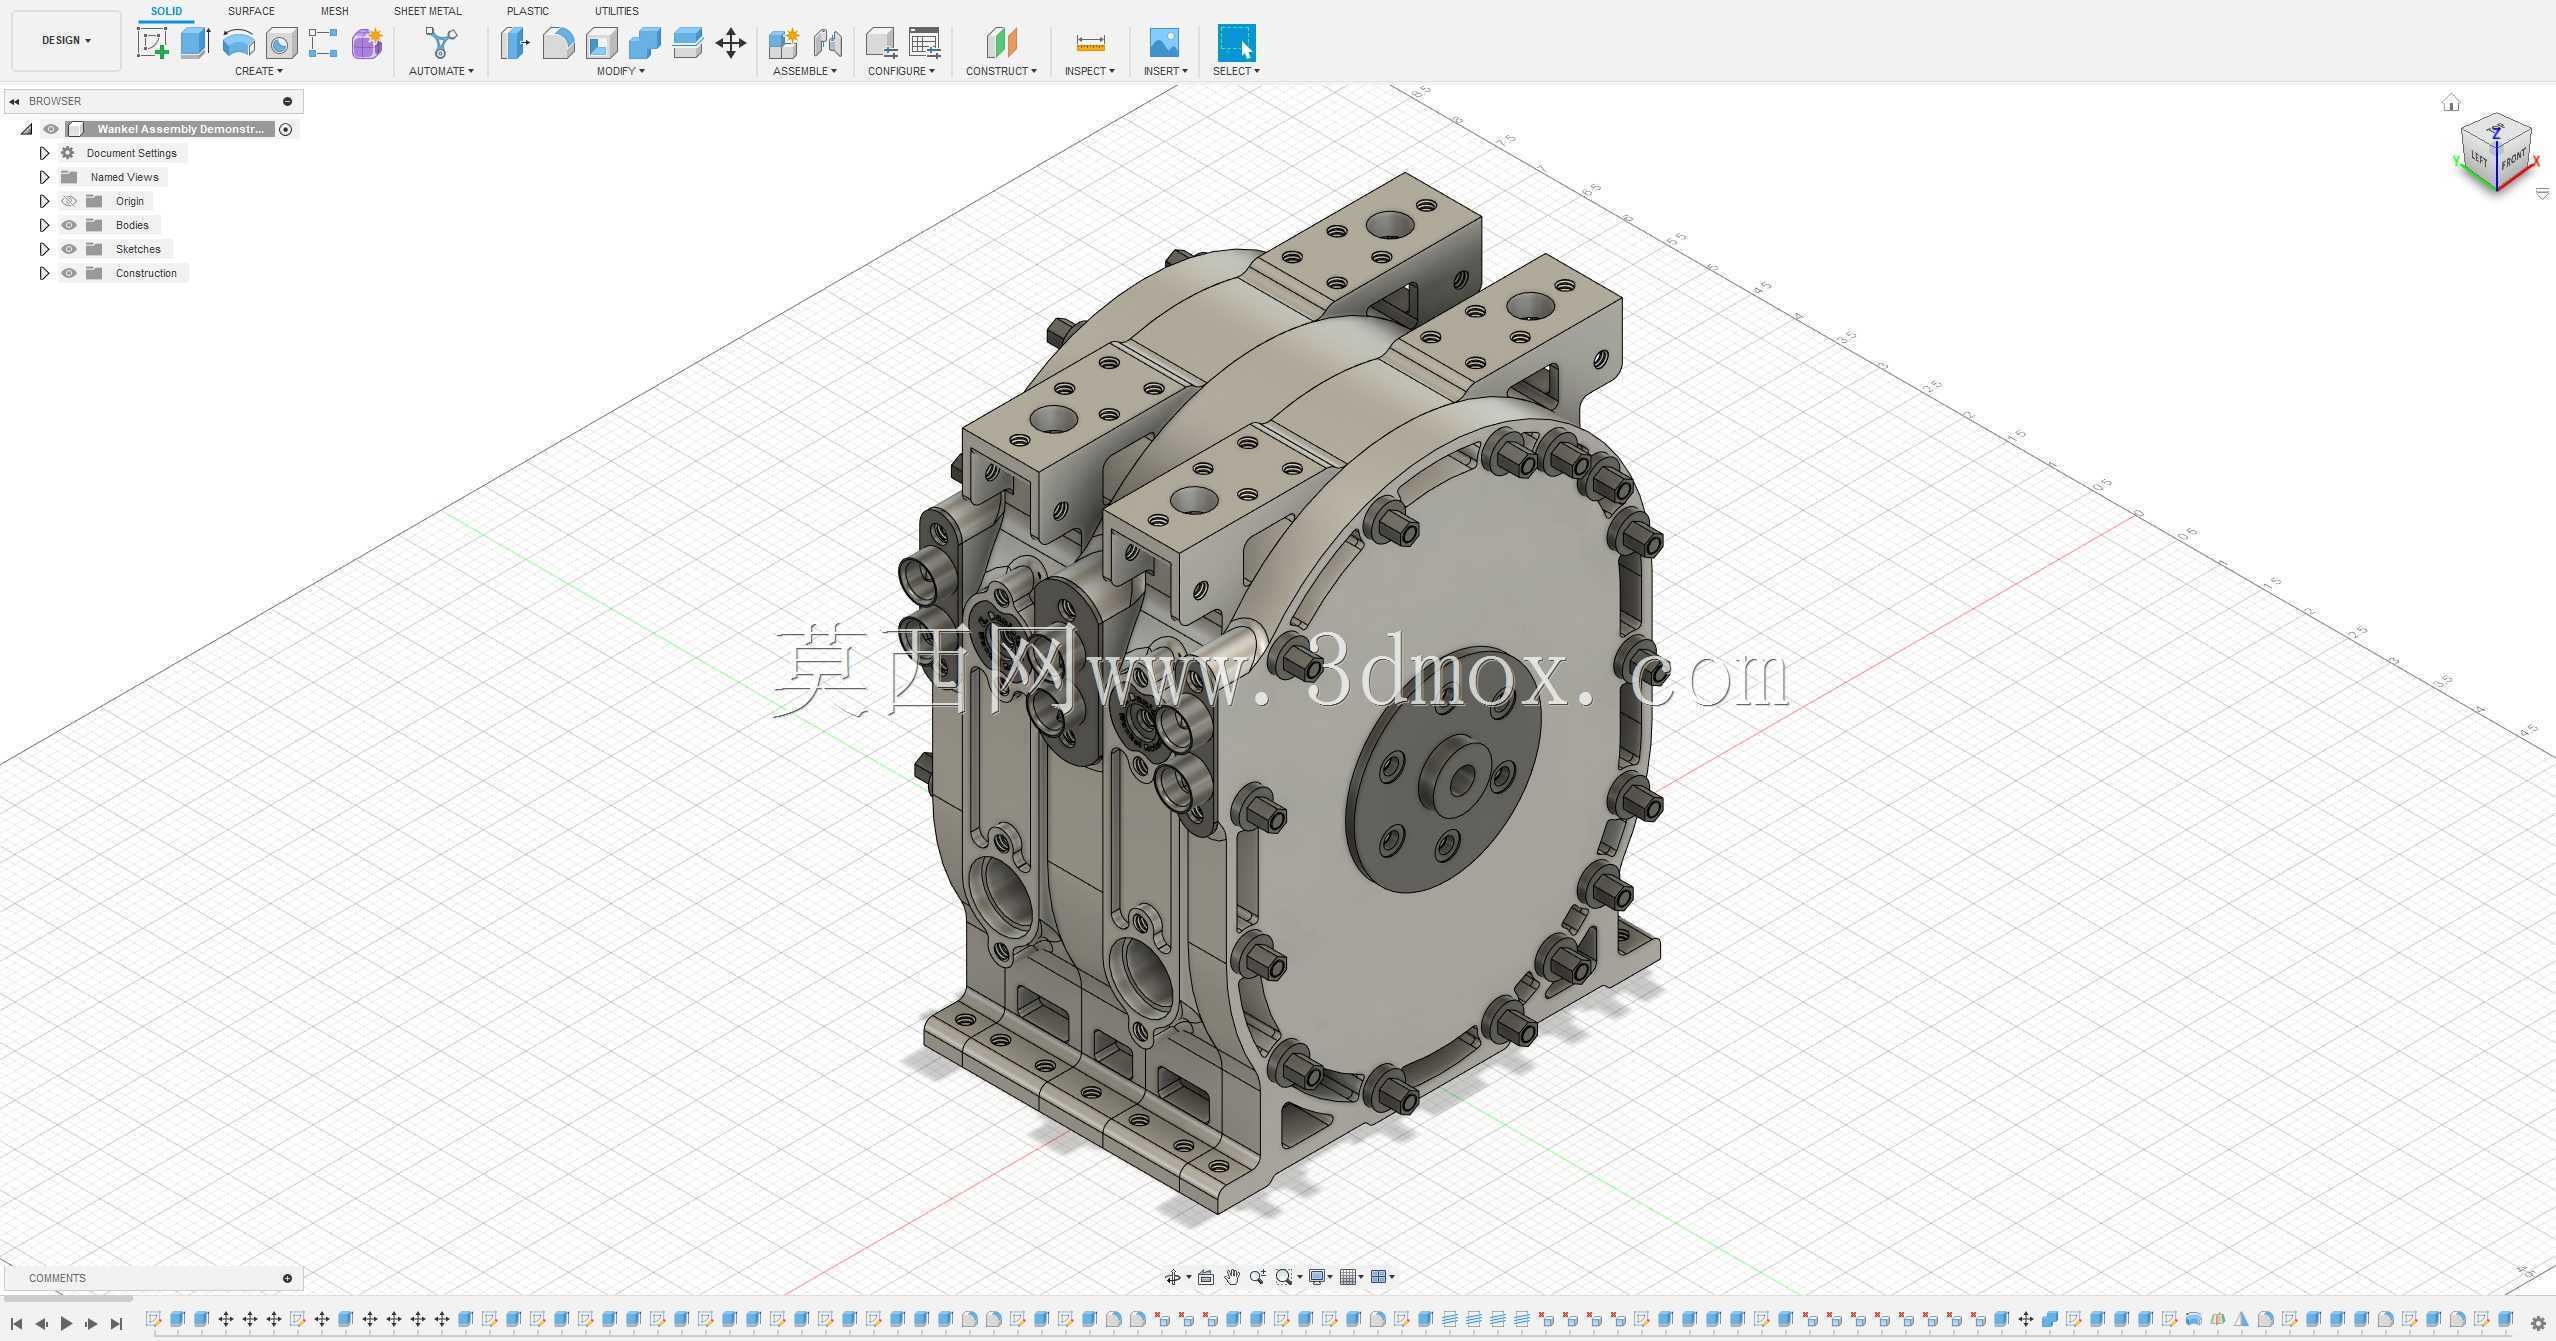
Task: Open timeline settings gear icon
Action: [2538, 1324]
